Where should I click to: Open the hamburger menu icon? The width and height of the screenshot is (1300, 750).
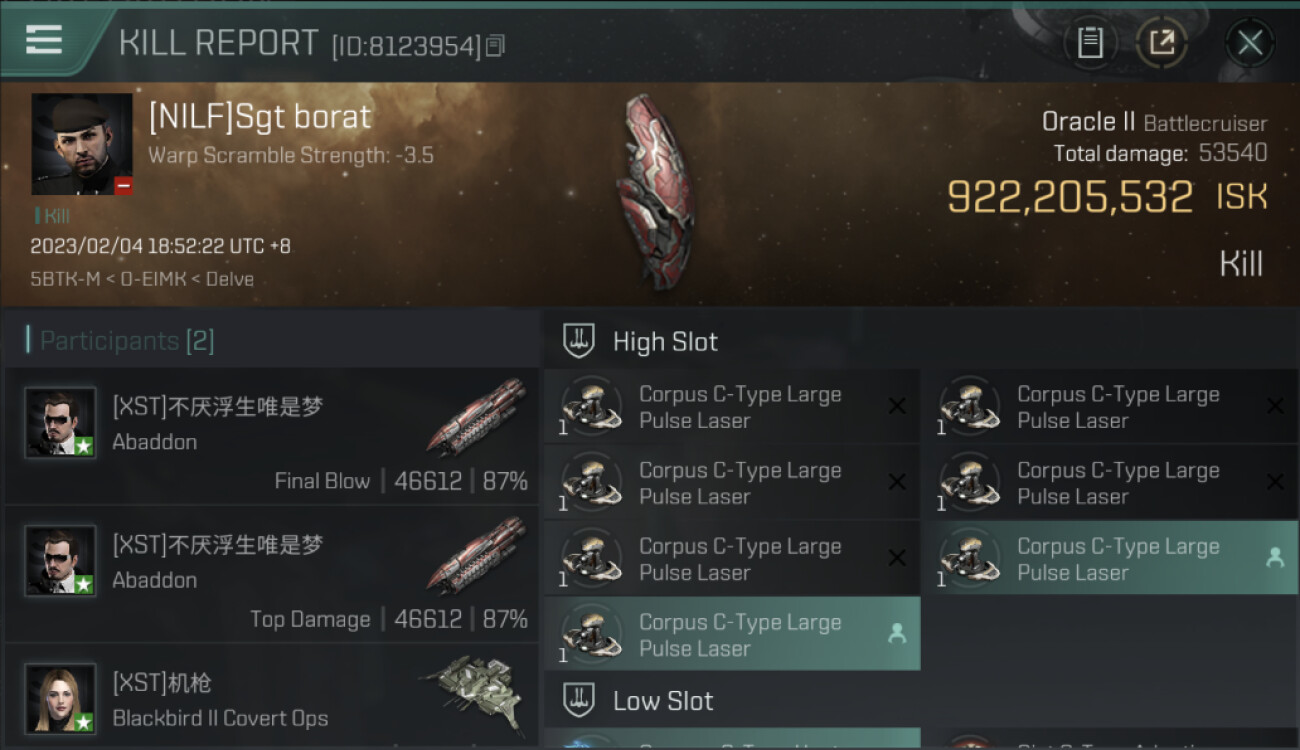pos(43,40)
